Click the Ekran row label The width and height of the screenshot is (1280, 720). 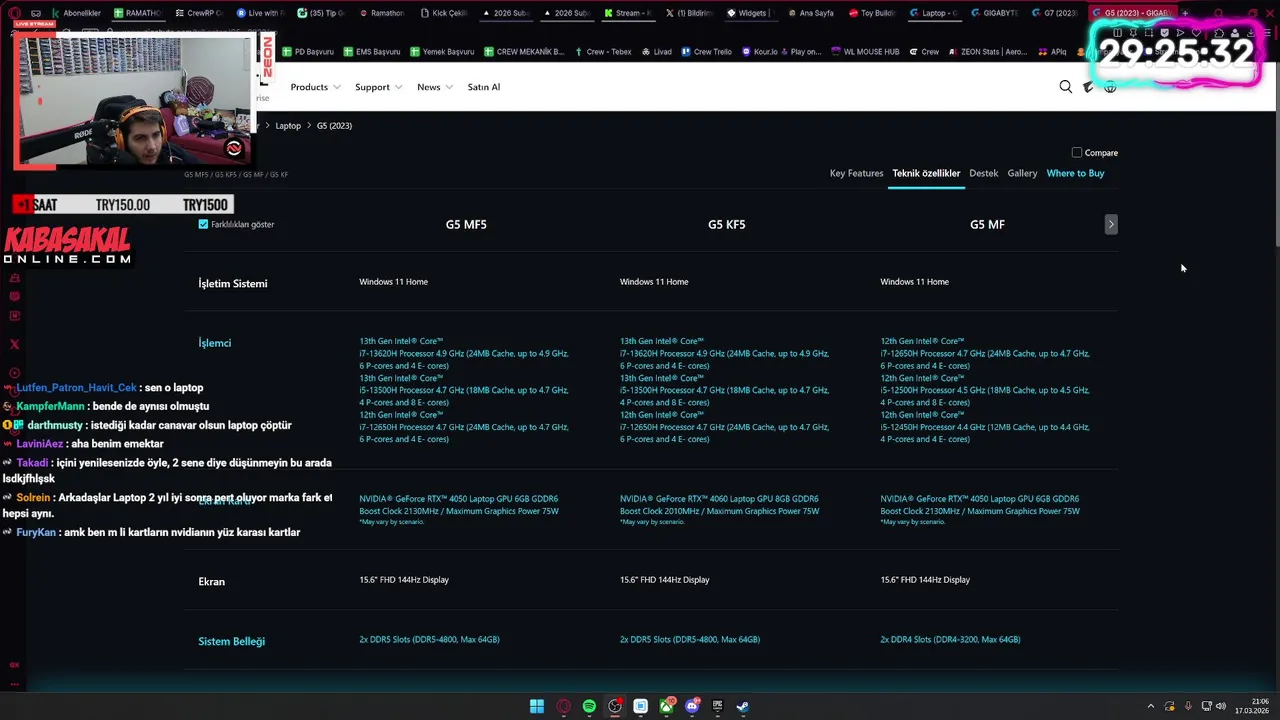(212, 582)
